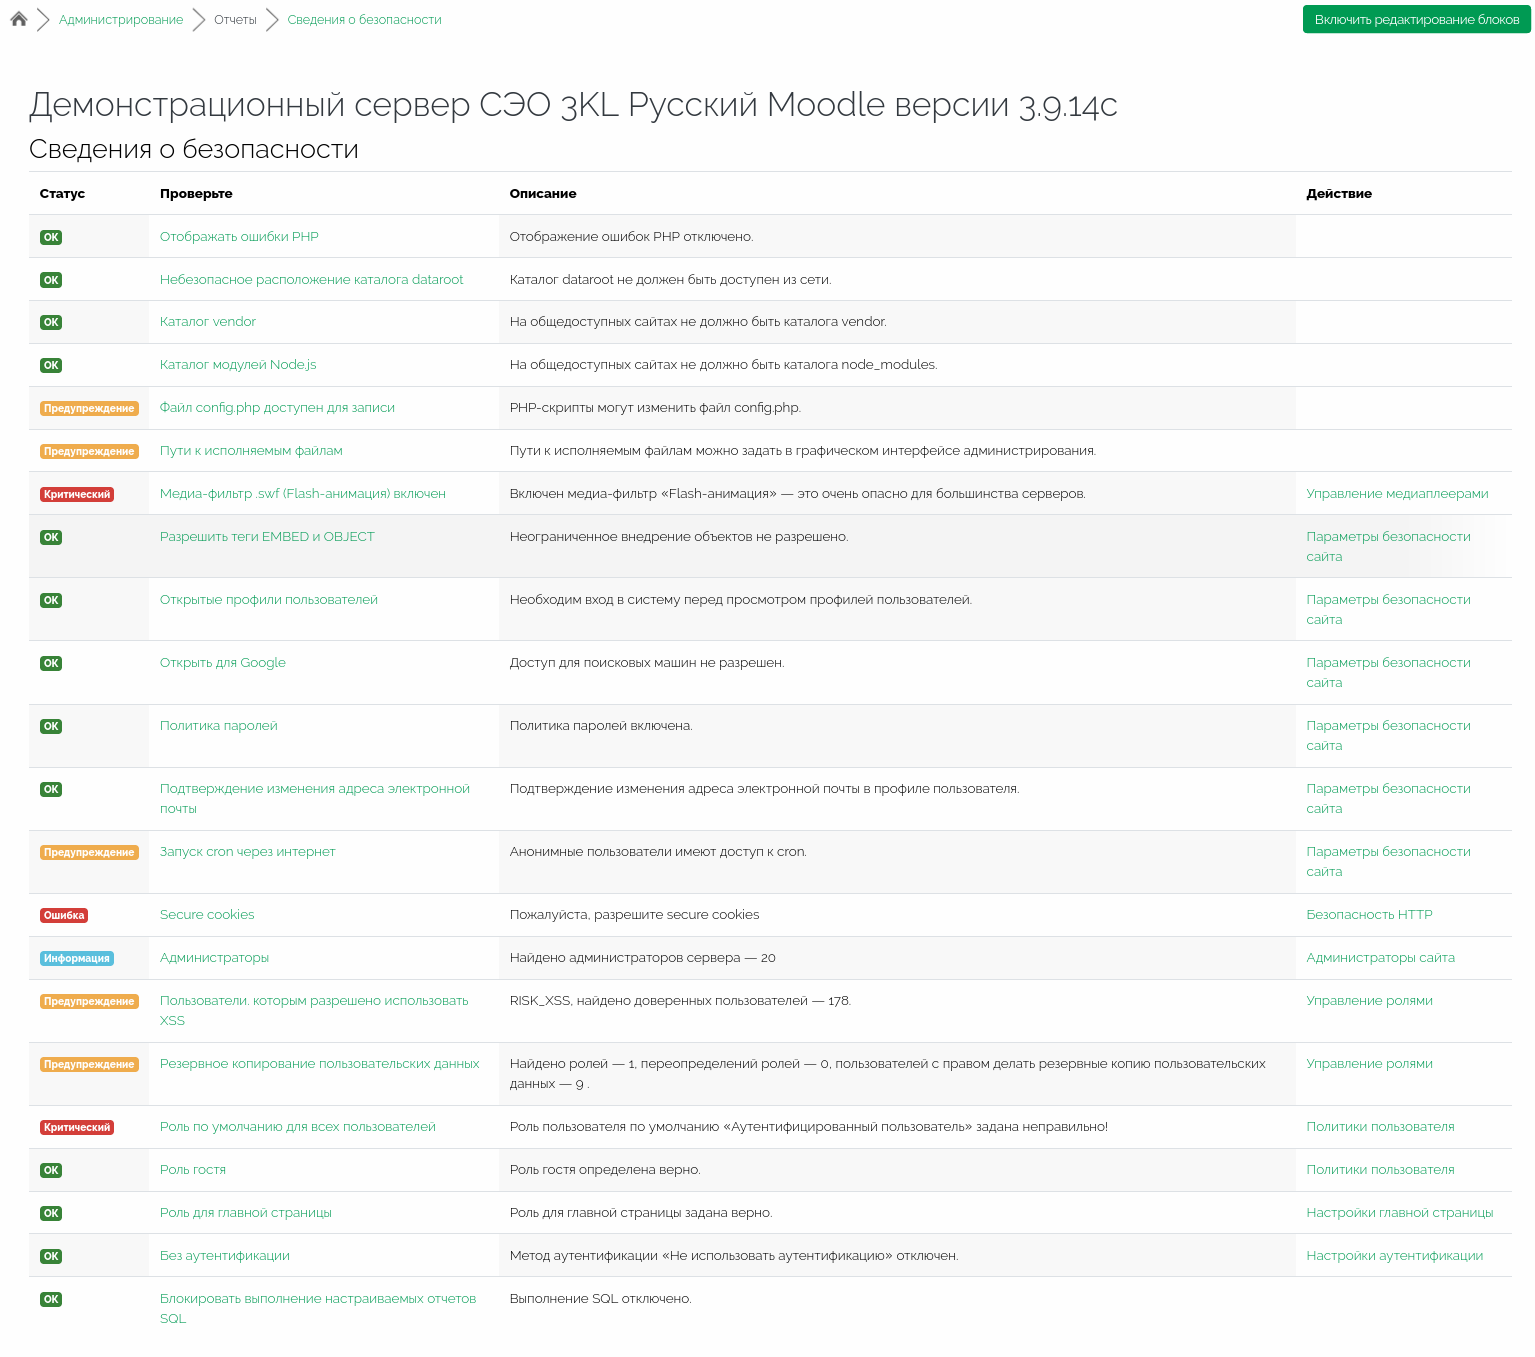Open Сведения о безопасности breadcrumb link

pos(364,20)
